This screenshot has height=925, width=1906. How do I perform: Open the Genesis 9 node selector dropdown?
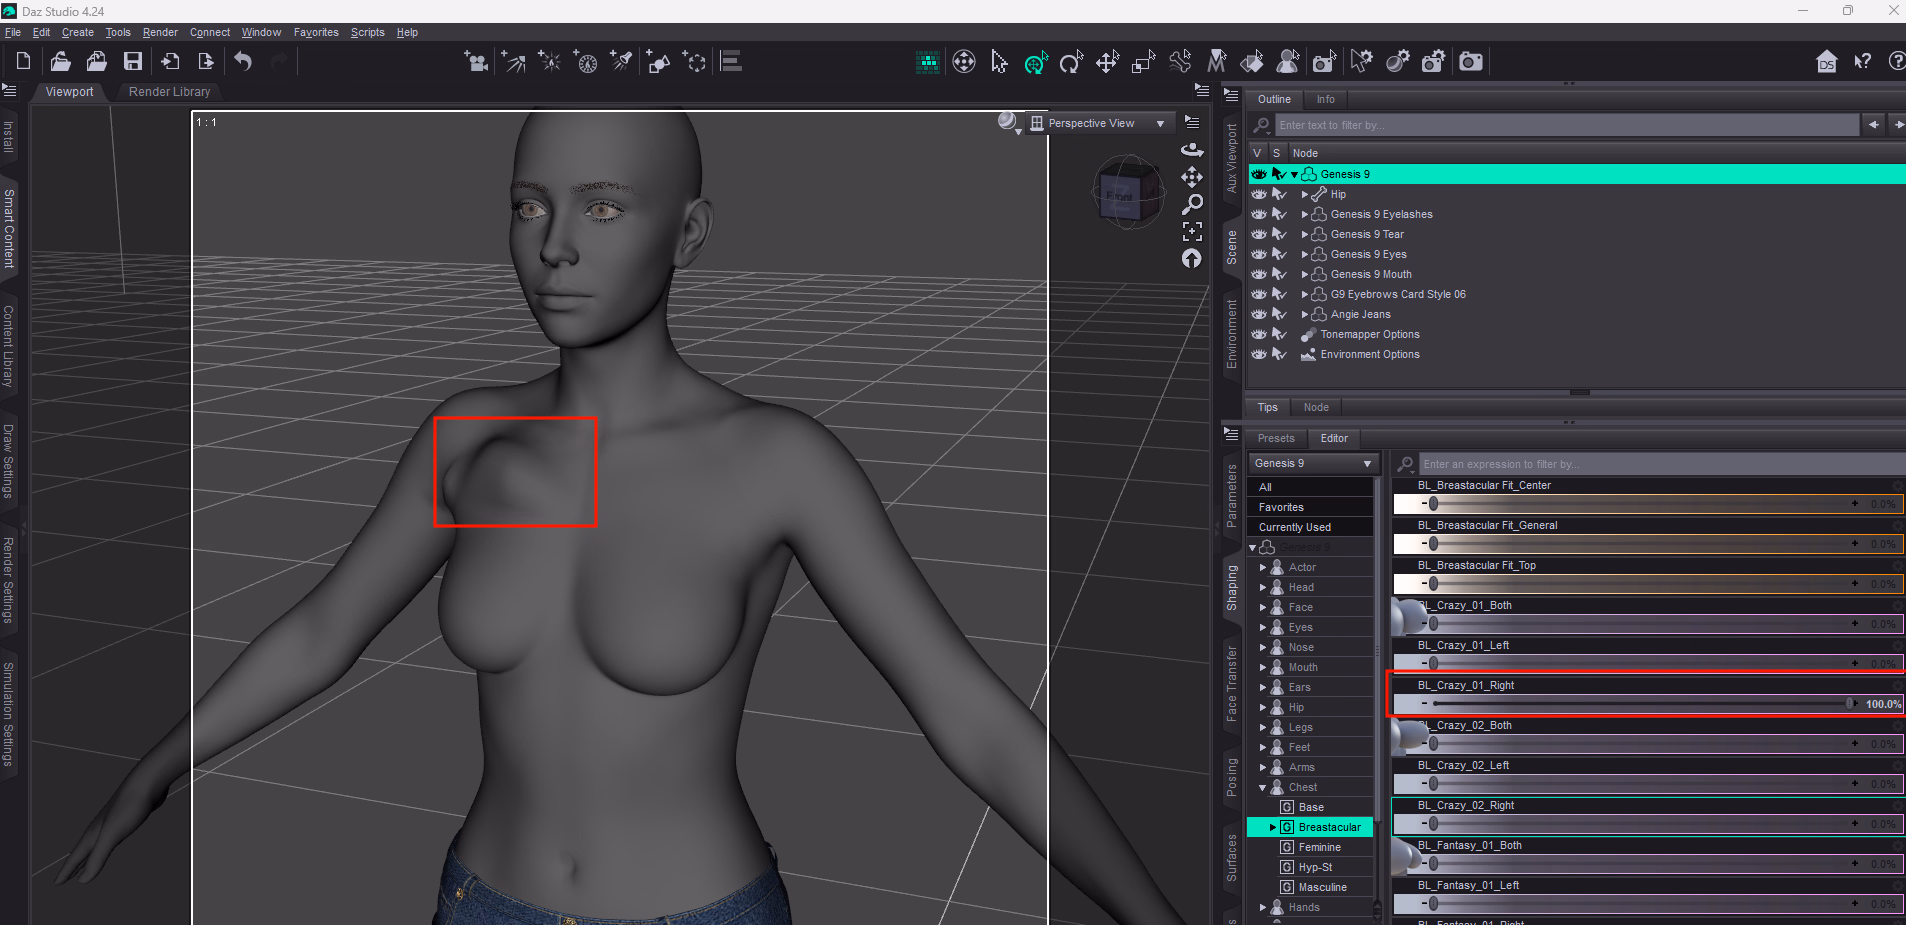point(1313,463)
